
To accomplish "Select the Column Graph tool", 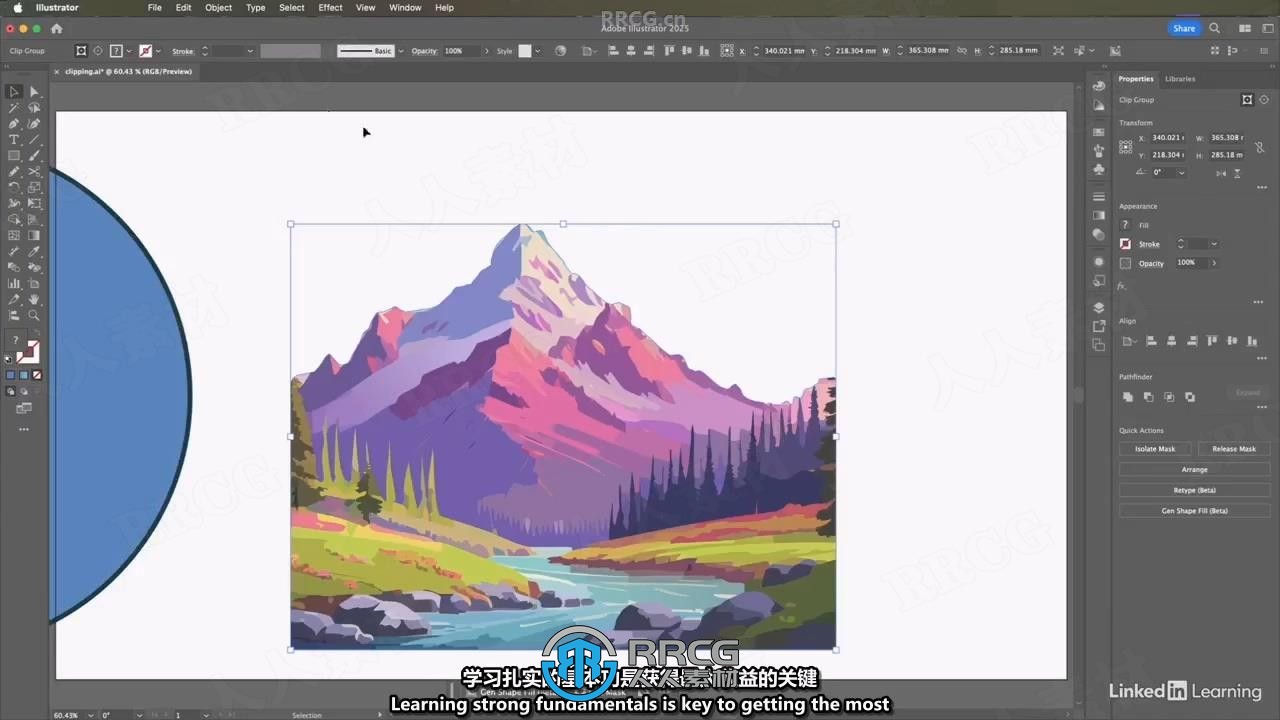I will click(x=14, y=284).
